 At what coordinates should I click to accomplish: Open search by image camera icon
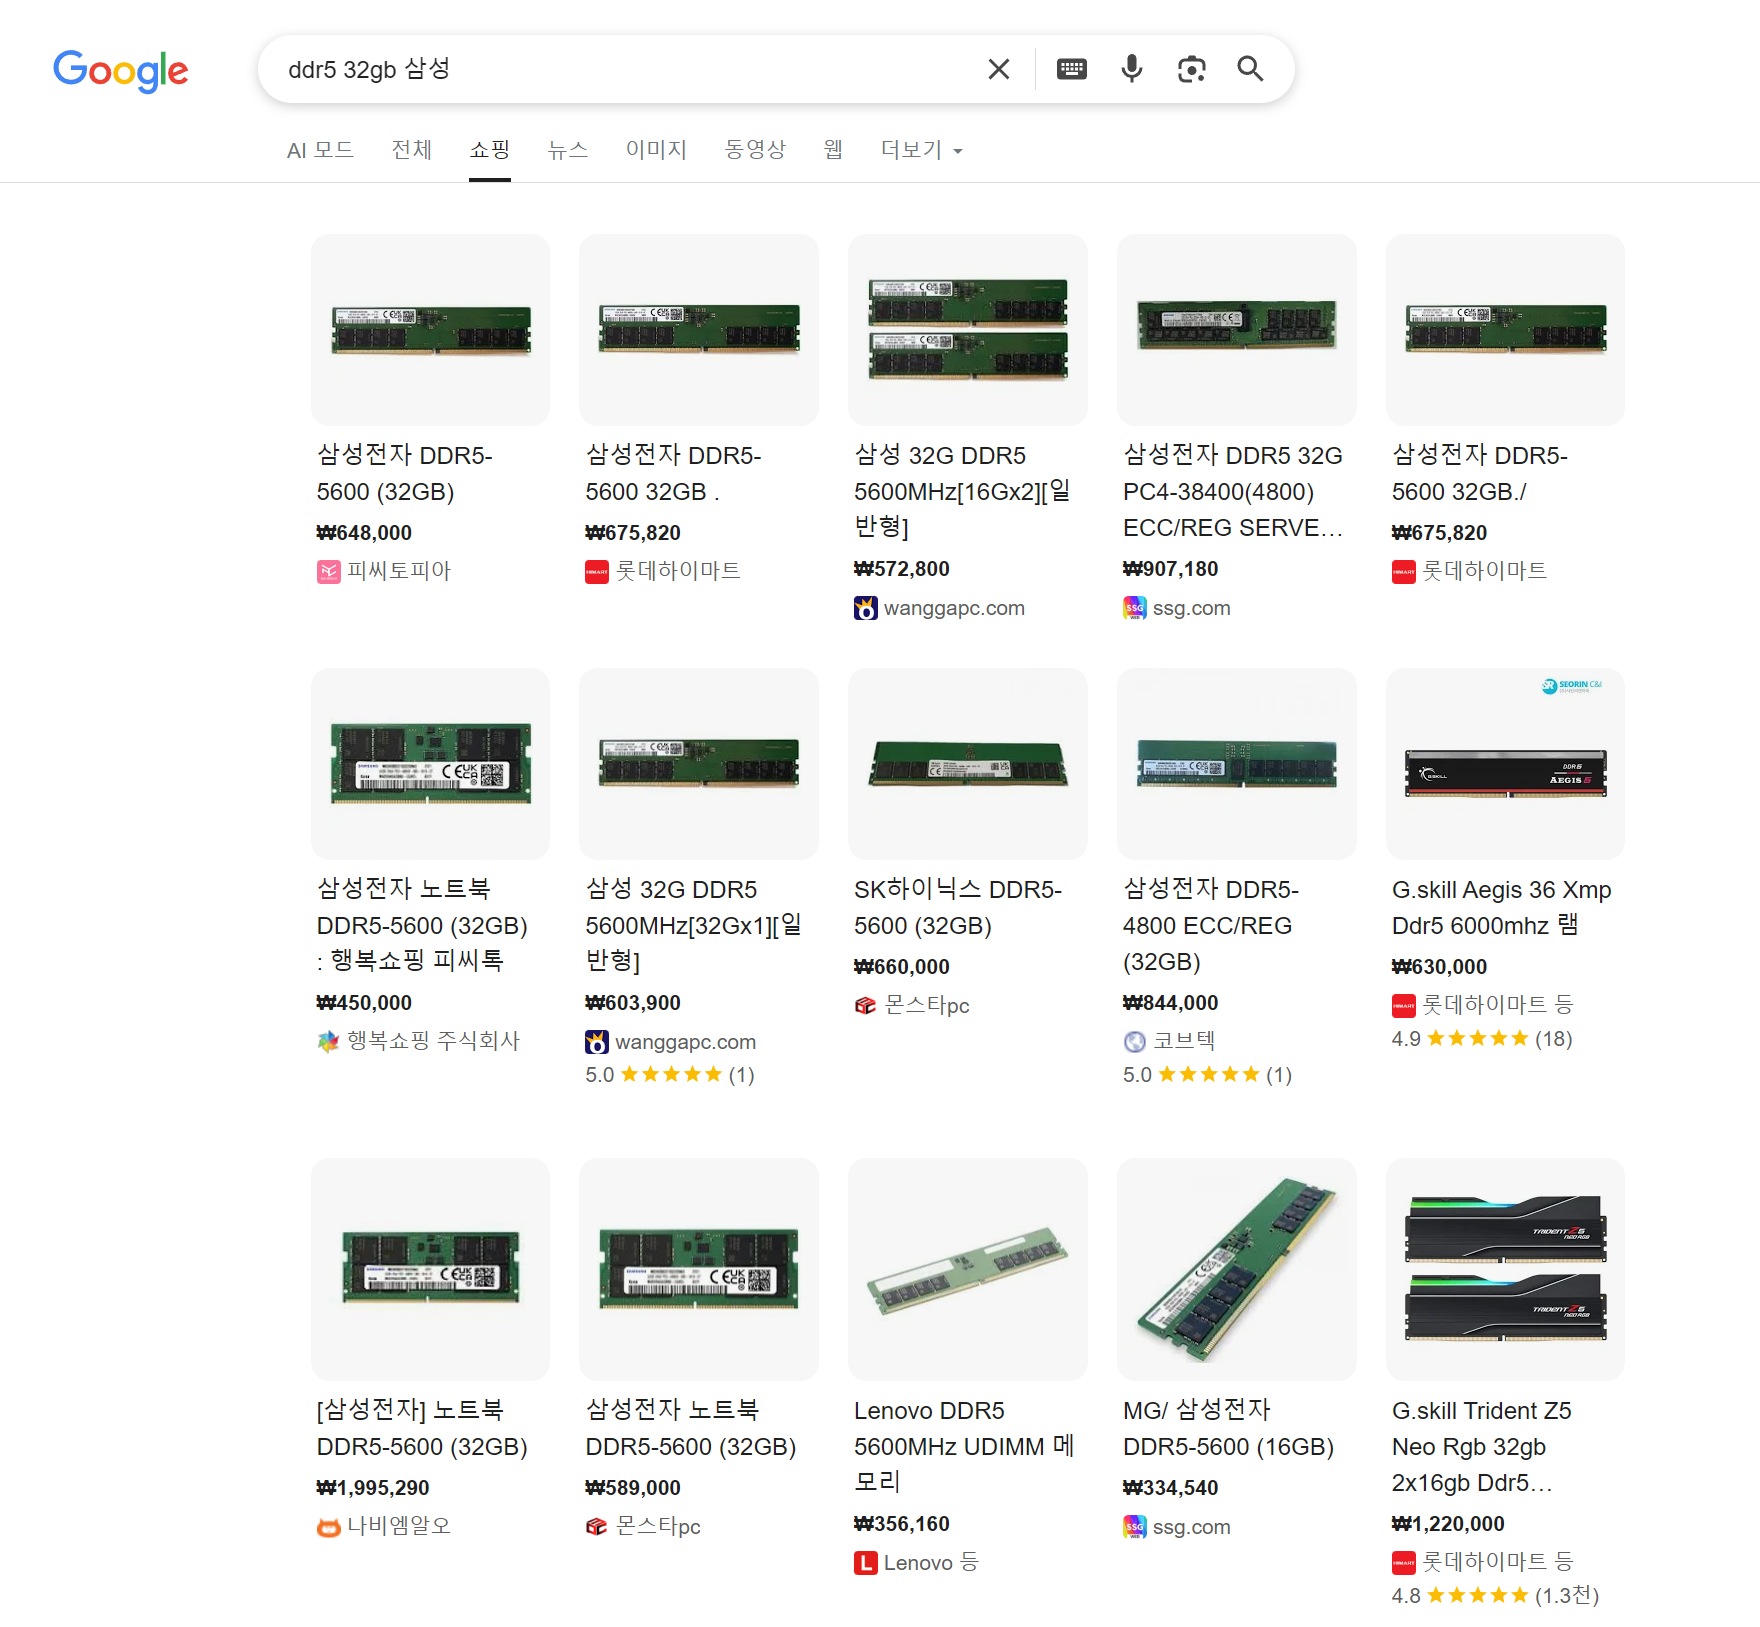(x=1191, y=69)
